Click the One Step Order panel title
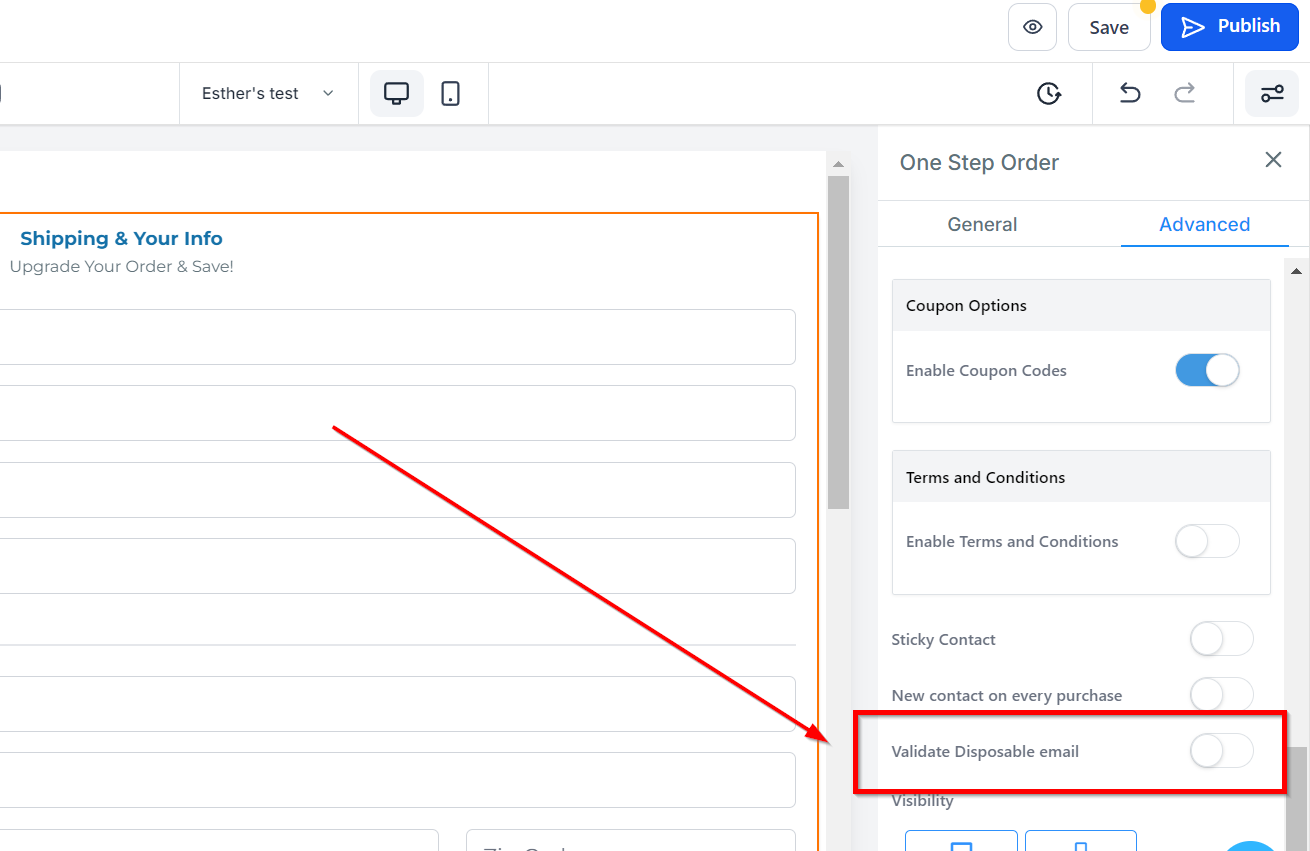Screen dimensions: 1310x851 pyautogui.click(x=979, y=162)
